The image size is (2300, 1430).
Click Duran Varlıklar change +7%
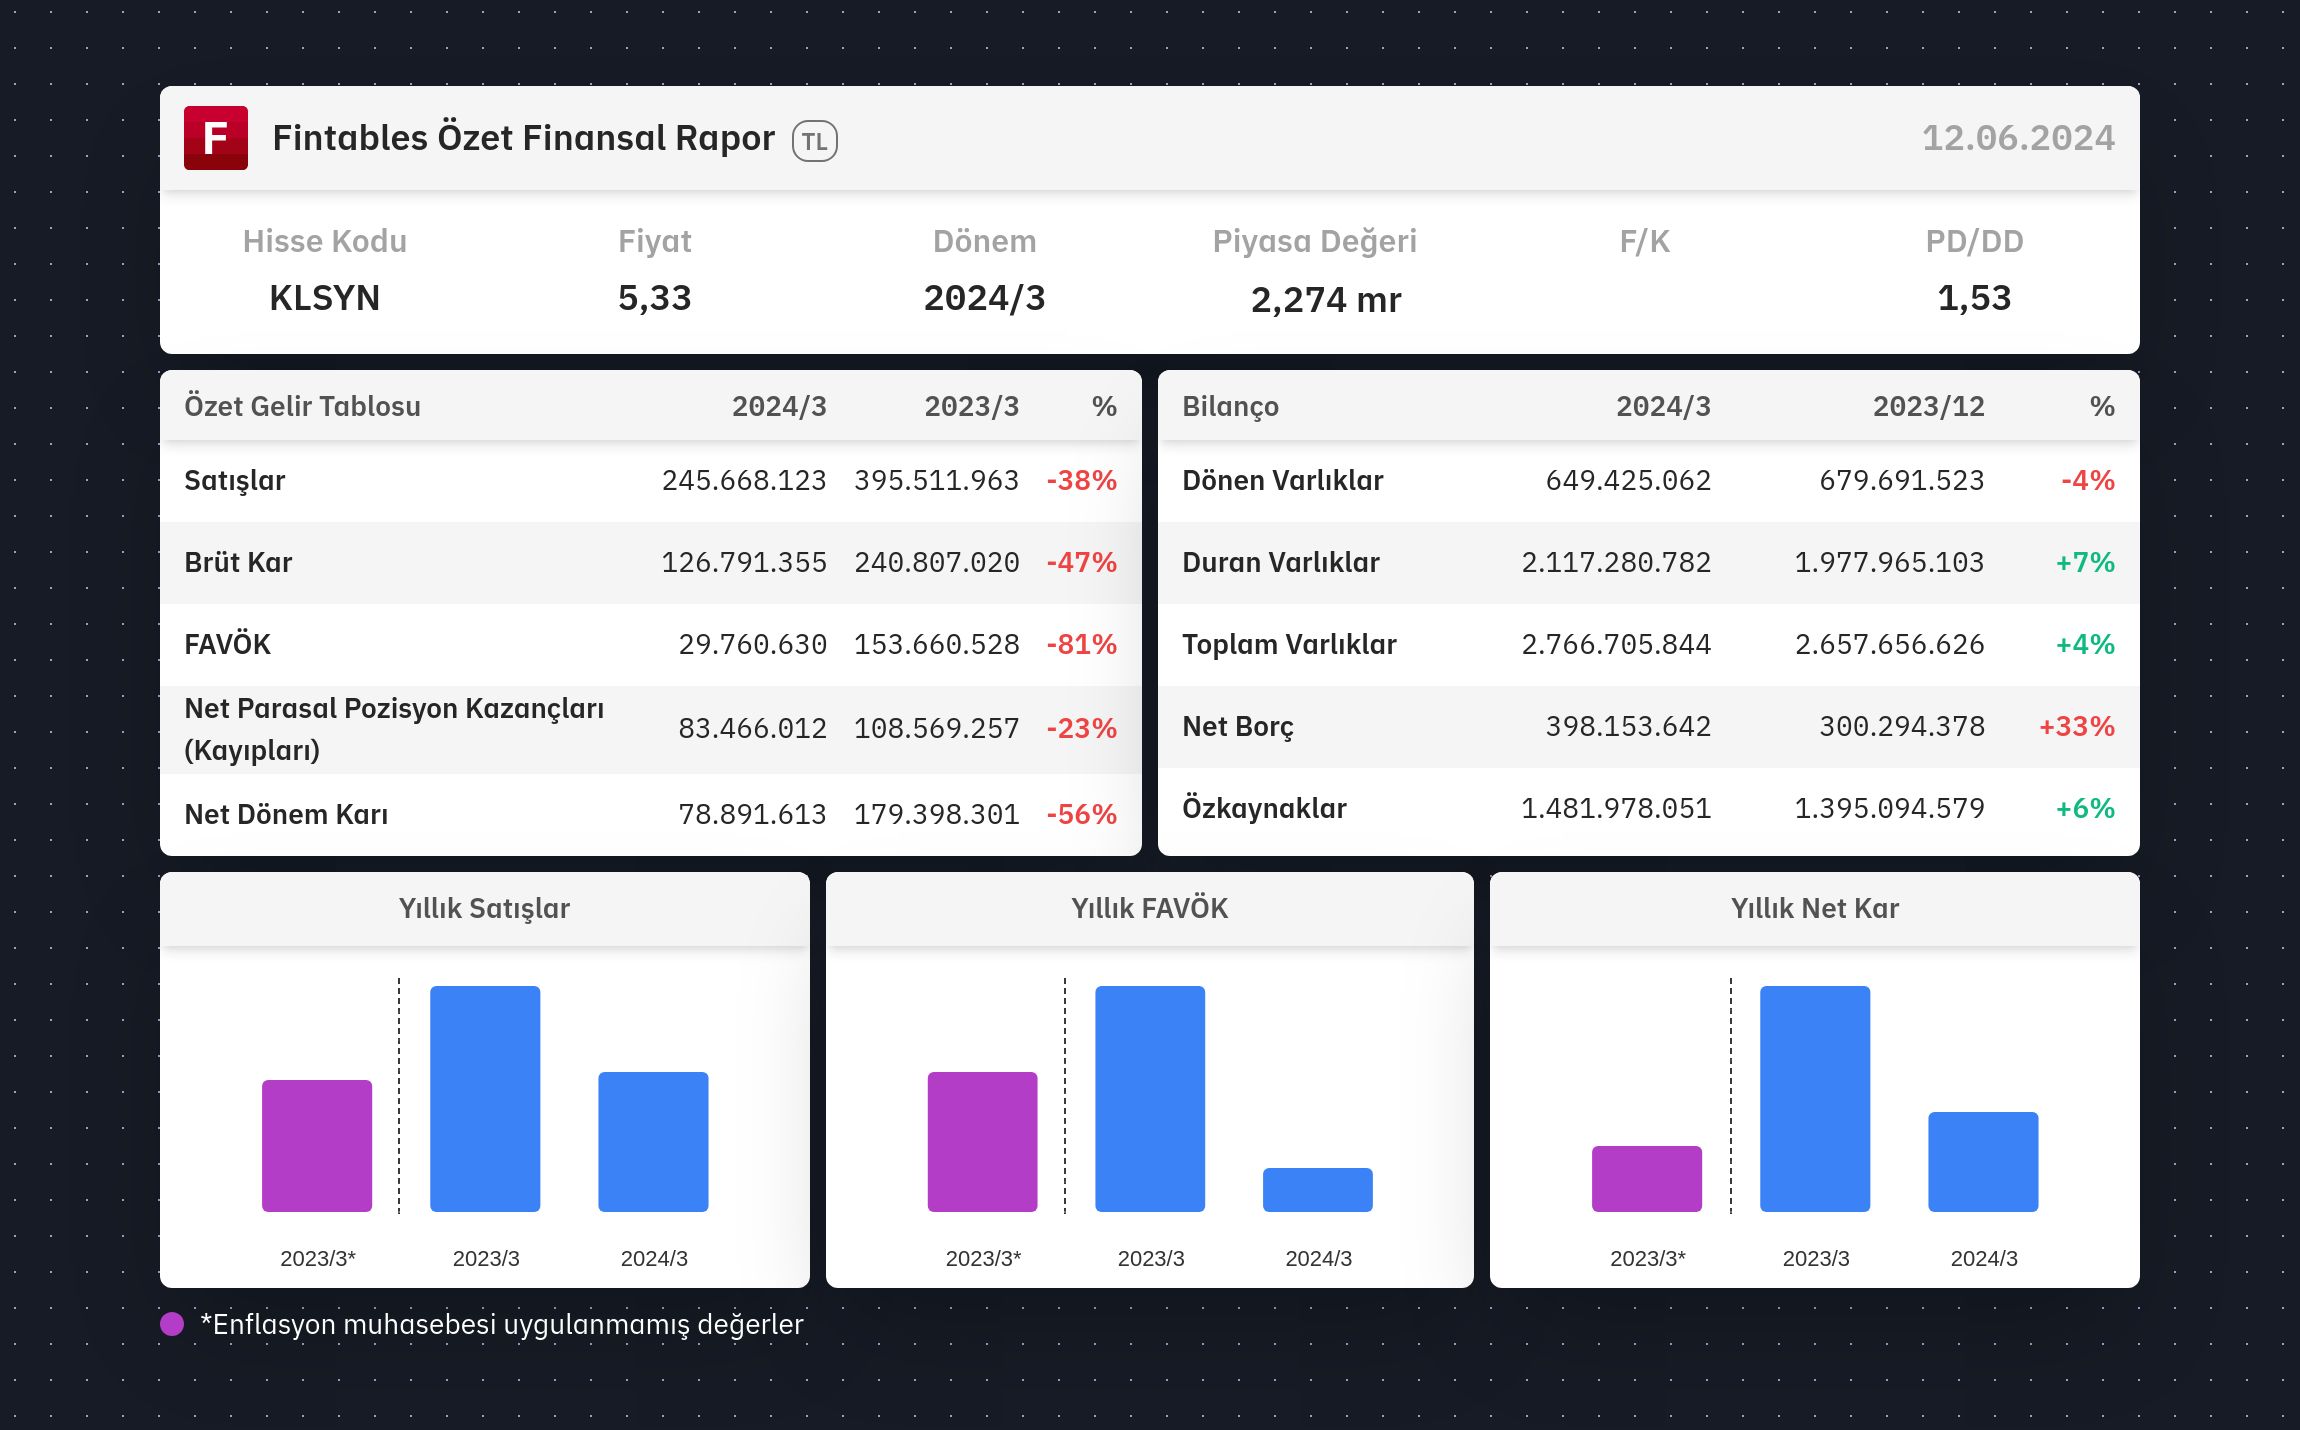pyautogui.click(x=2085, y=562)
